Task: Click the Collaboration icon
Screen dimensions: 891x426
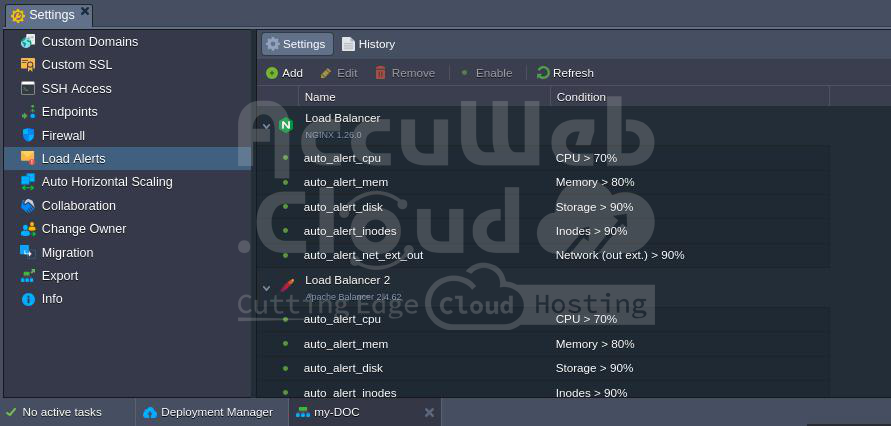Action: 28,205
